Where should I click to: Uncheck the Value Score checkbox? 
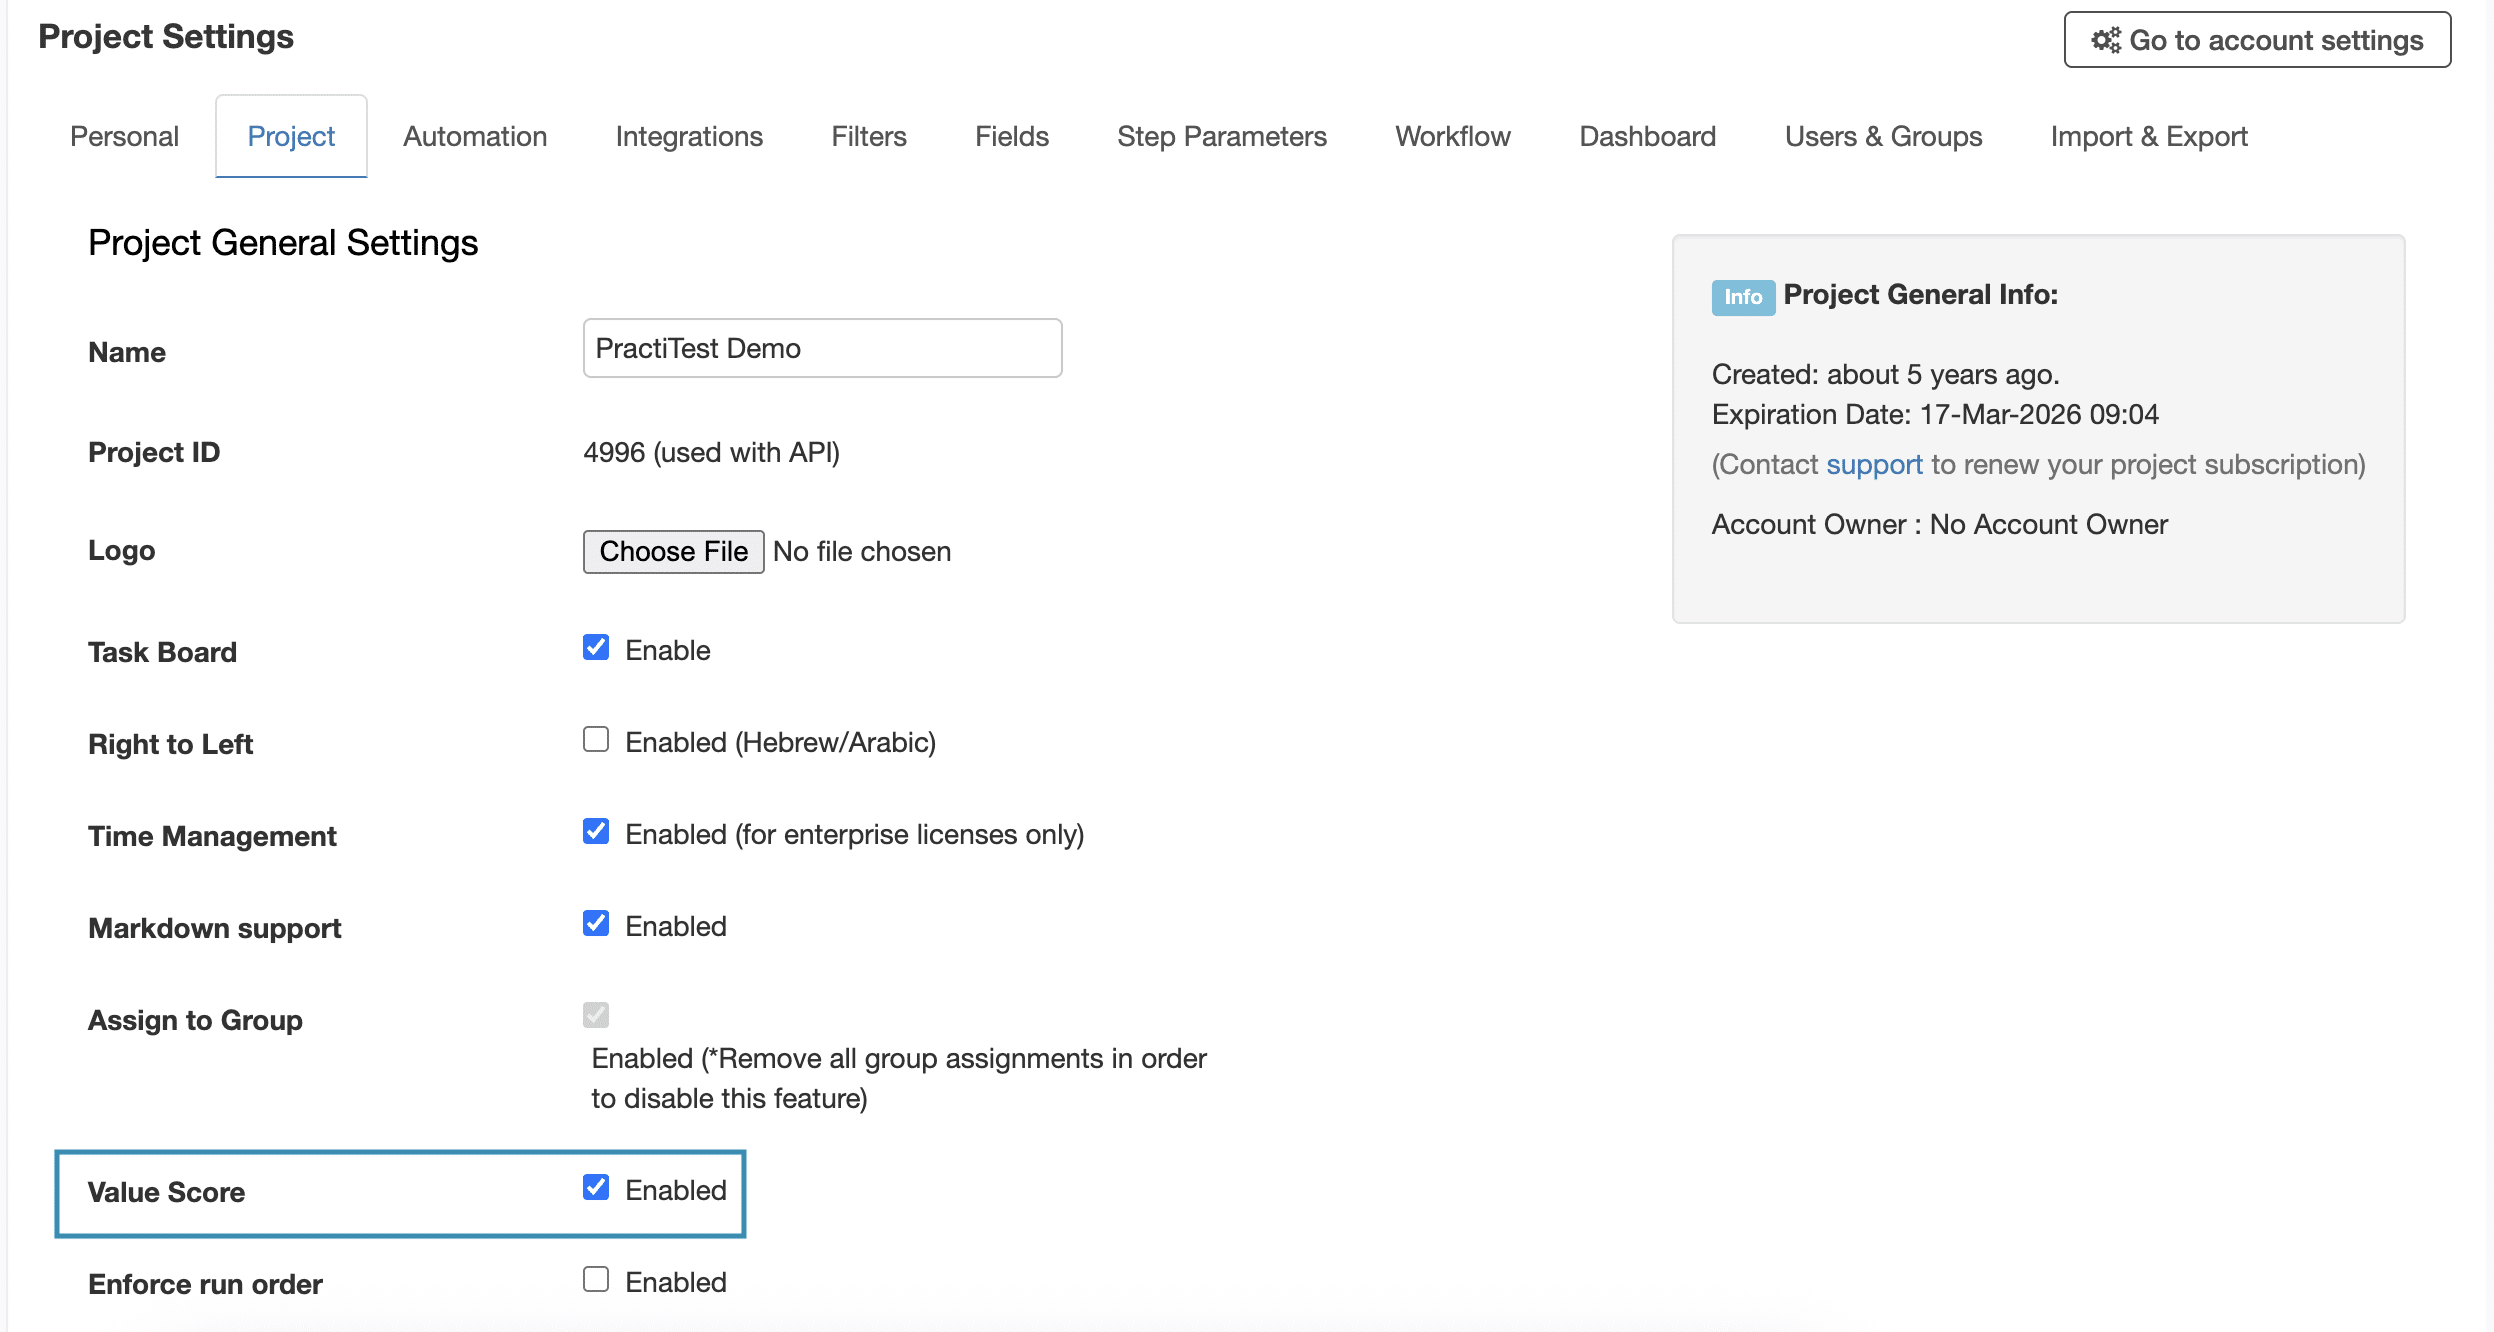596,1188
